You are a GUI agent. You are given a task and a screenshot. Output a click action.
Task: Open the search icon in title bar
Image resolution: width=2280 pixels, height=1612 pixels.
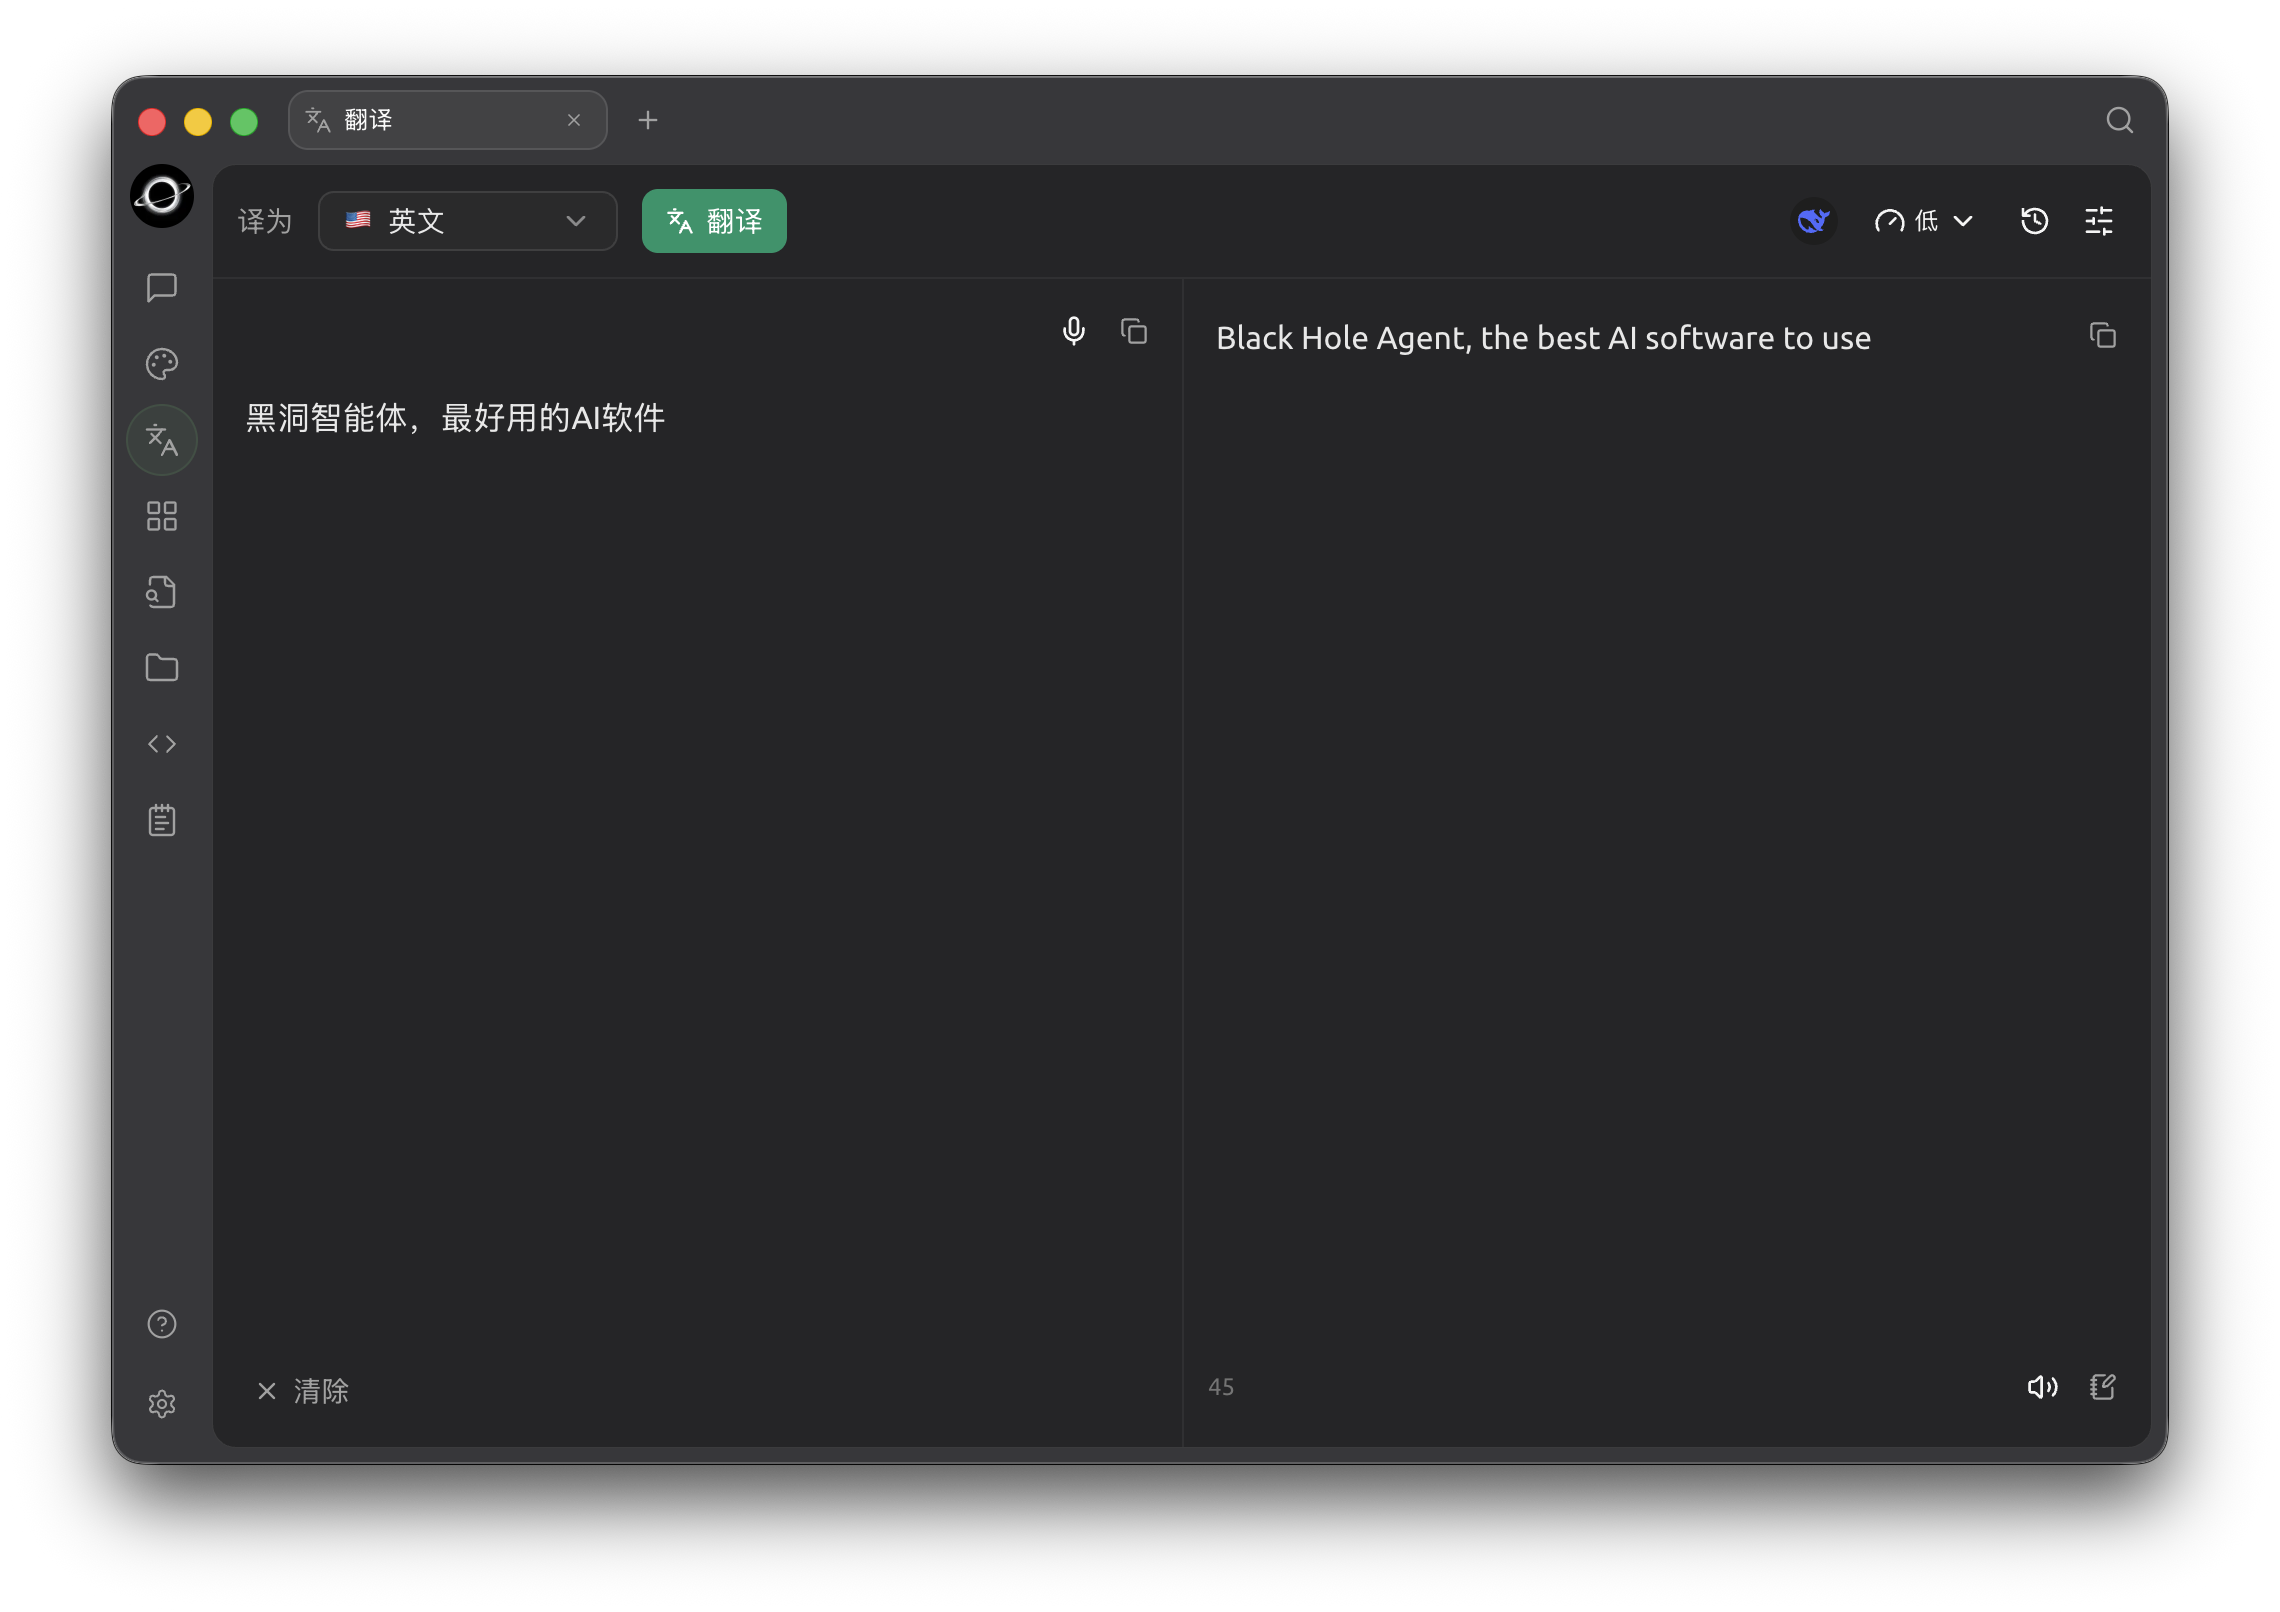[x=2119, y=120]
